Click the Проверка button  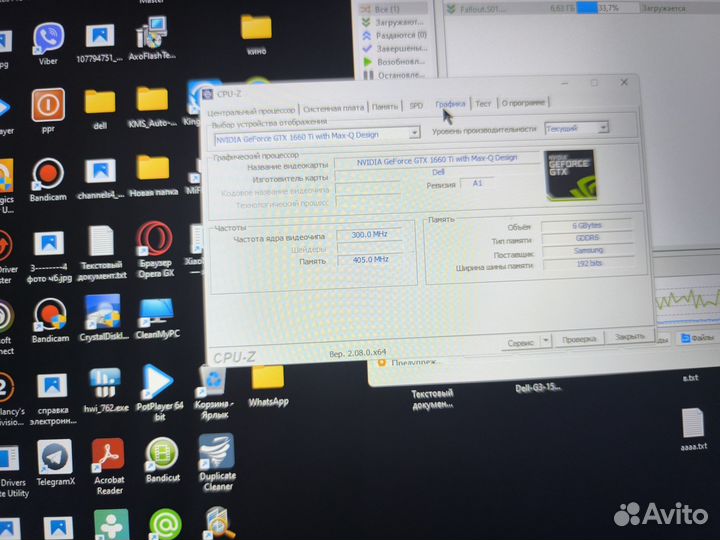click(x=579, y=339)
